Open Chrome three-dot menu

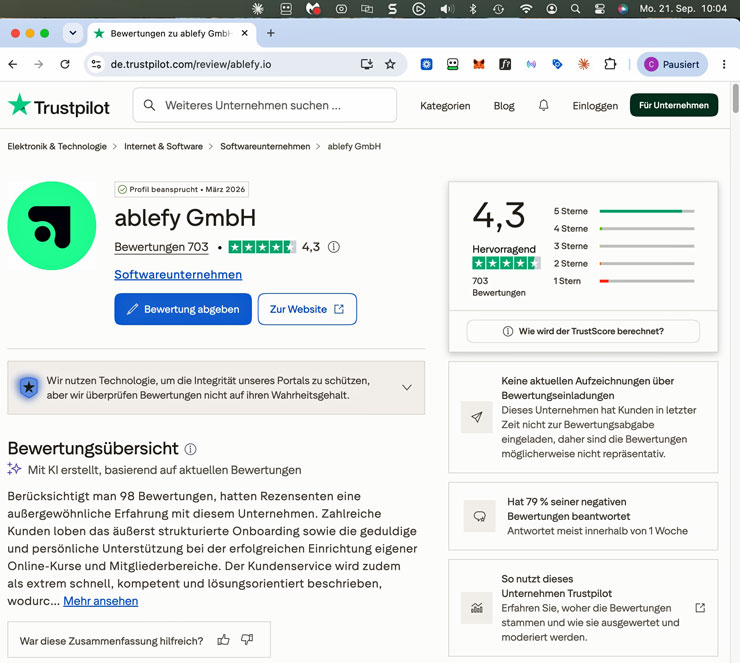tap(724, 64)
